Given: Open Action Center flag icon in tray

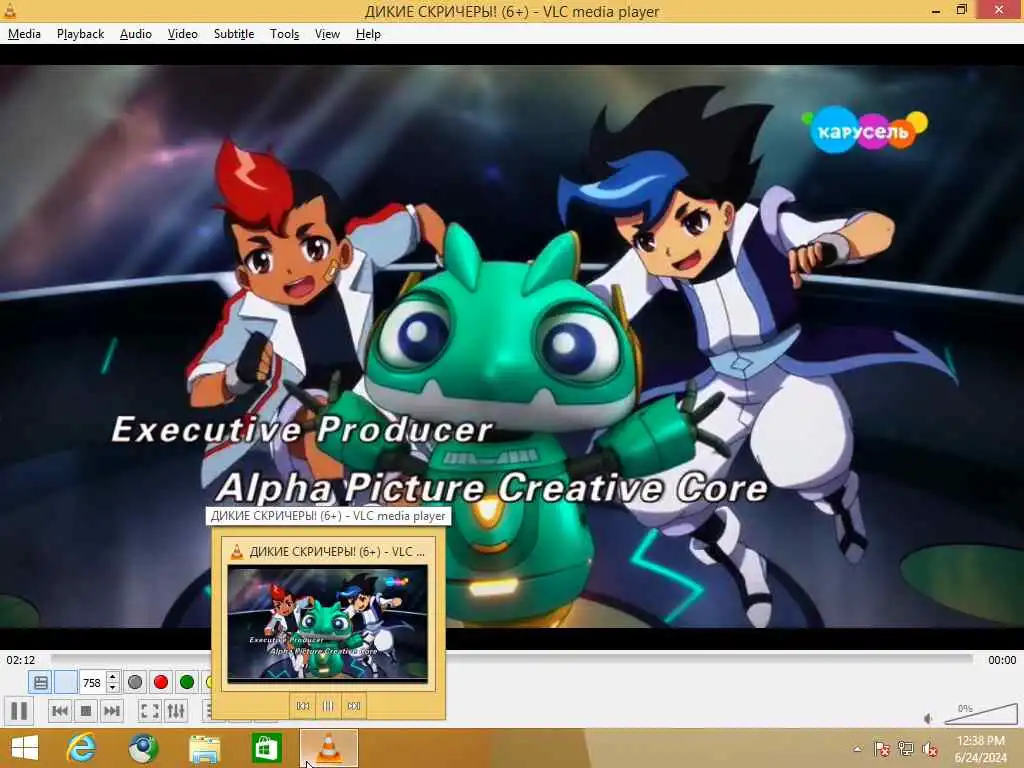Looking at the screenshot, I should 881,749.
